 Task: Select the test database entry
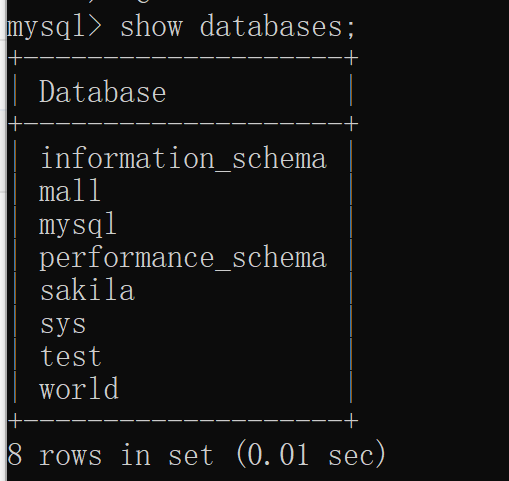tap(71, 356)
